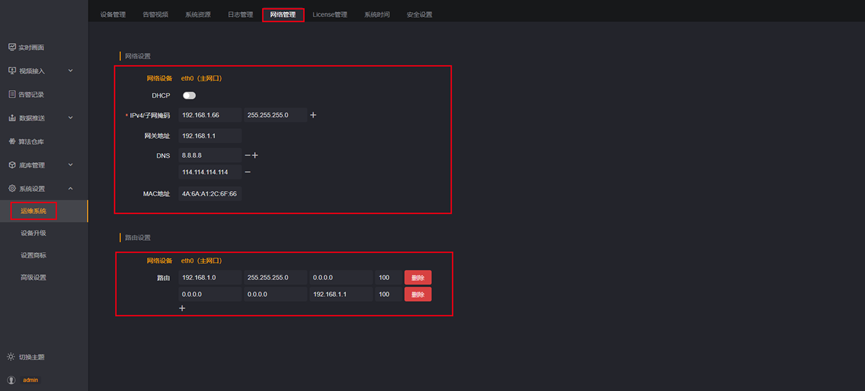Screen dimensions: 865x391
Task: Switch to the 设备管理 tab
Action: click(x=113, y=15)
